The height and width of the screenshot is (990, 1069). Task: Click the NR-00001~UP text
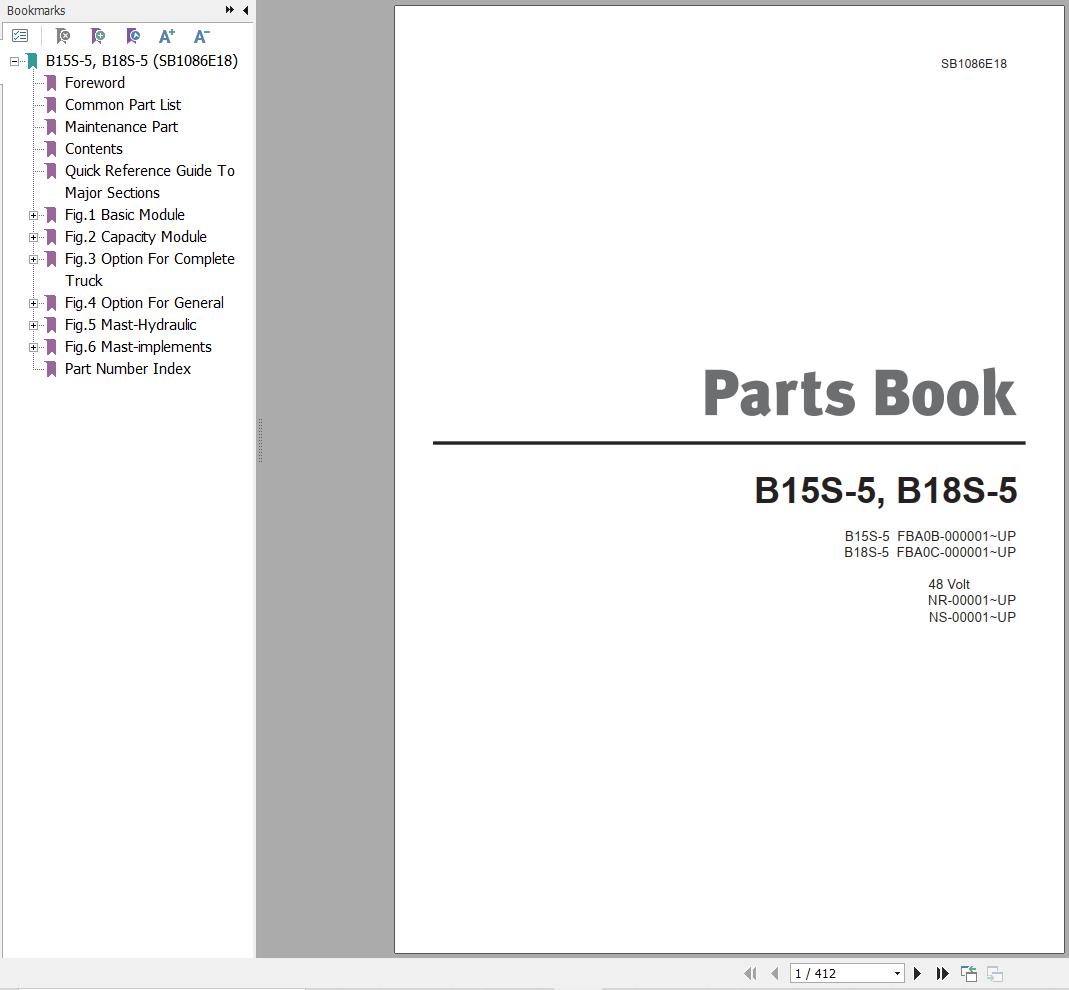[972, 601]
